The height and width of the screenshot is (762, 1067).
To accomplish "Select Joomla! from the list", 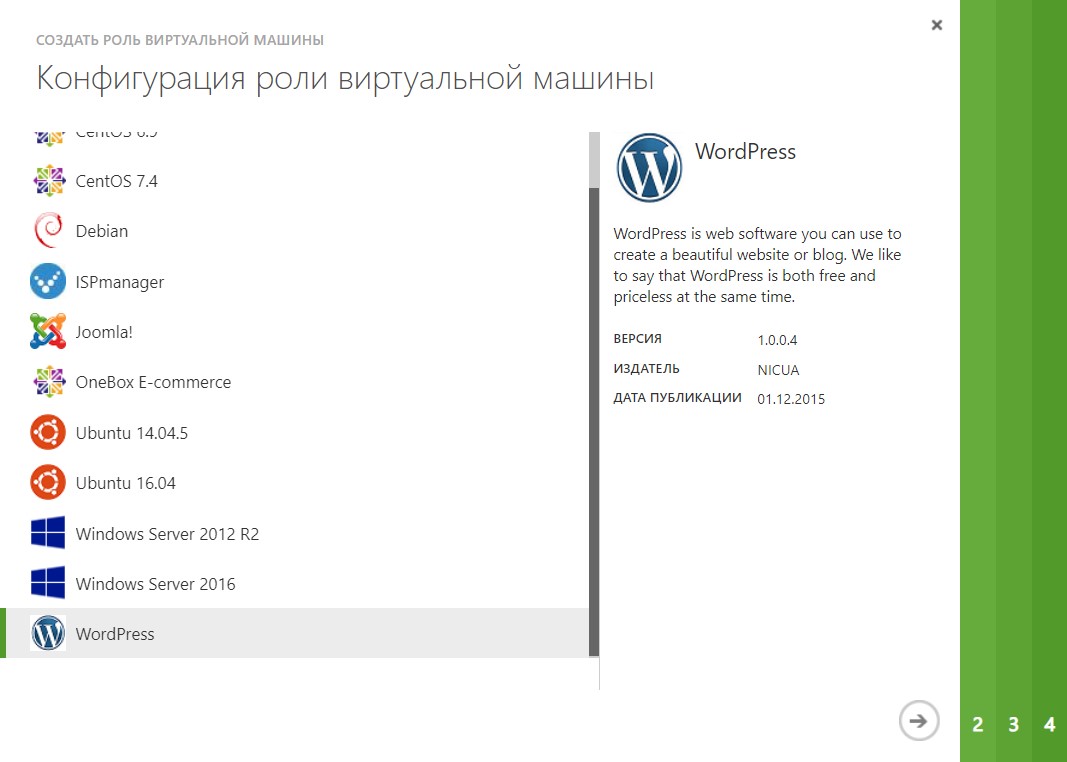I will [295, 332].
